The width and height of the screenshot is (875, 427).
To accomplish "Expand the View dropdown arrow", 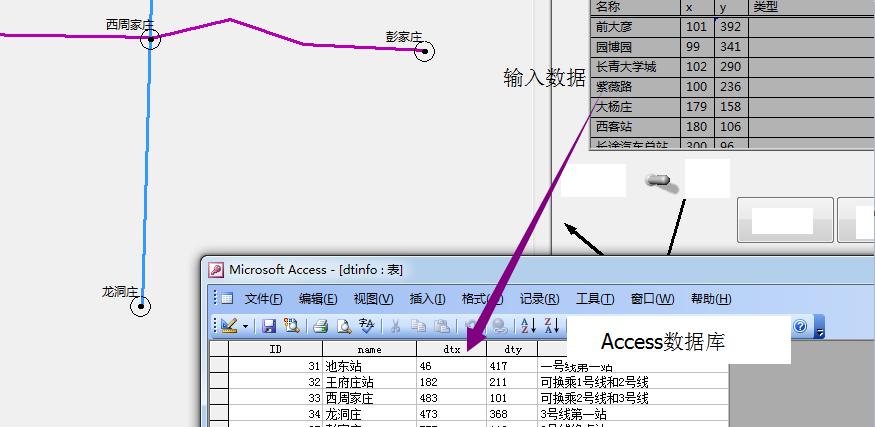I will pyautogui.click(x=246, y=327).
